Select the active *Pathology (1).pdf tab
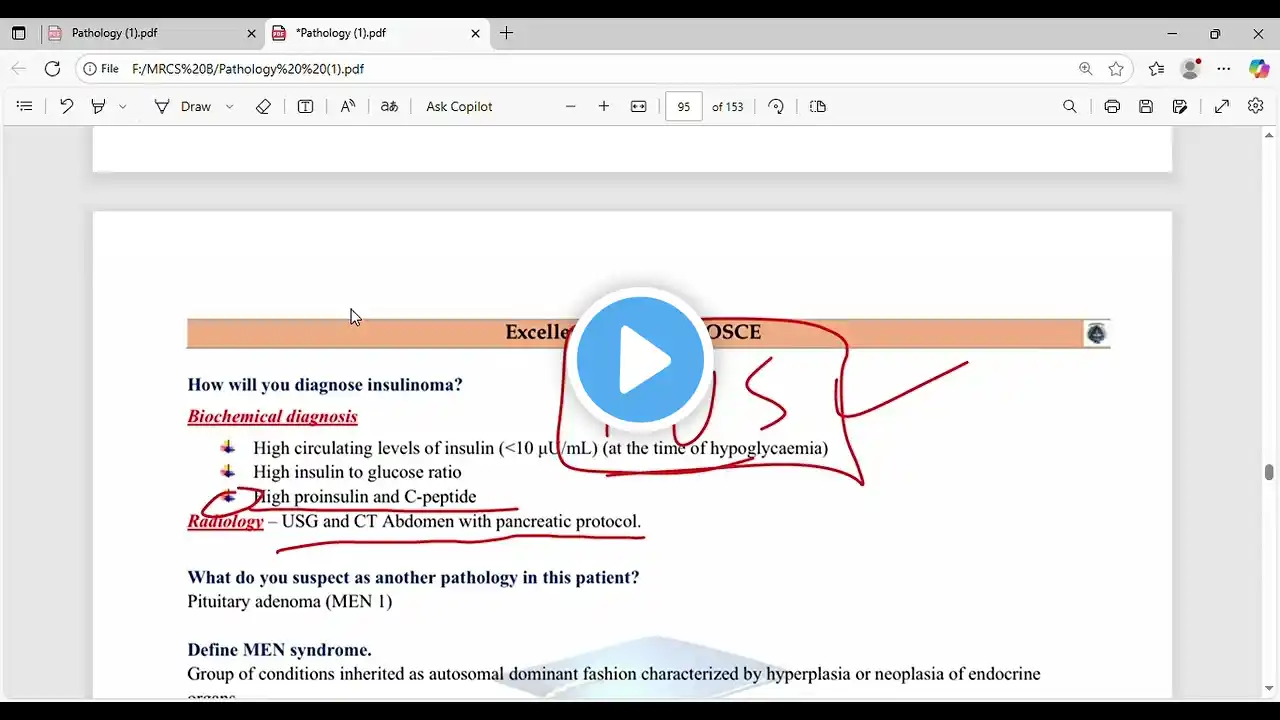This screenshot has height=720, width=1280. (x=376, y=33)
